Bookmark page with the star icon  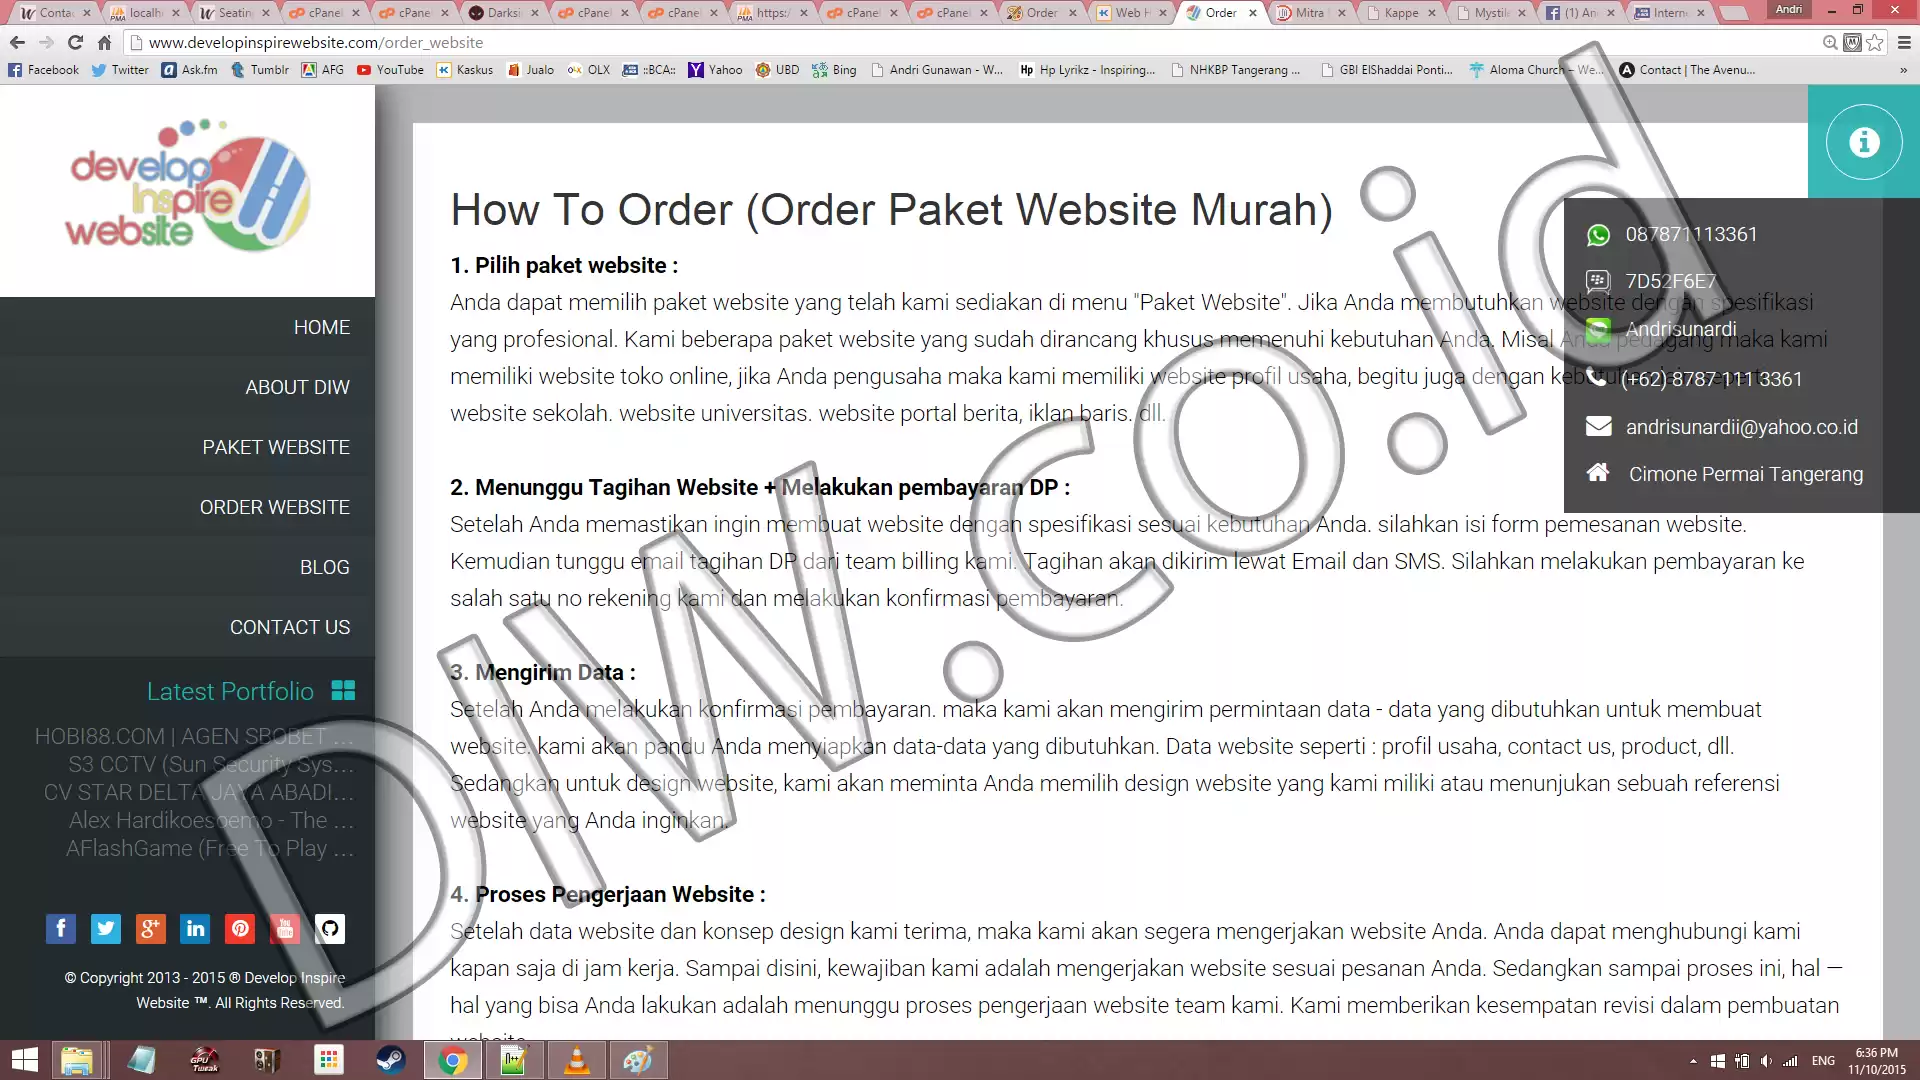[x=1875, y=42]
